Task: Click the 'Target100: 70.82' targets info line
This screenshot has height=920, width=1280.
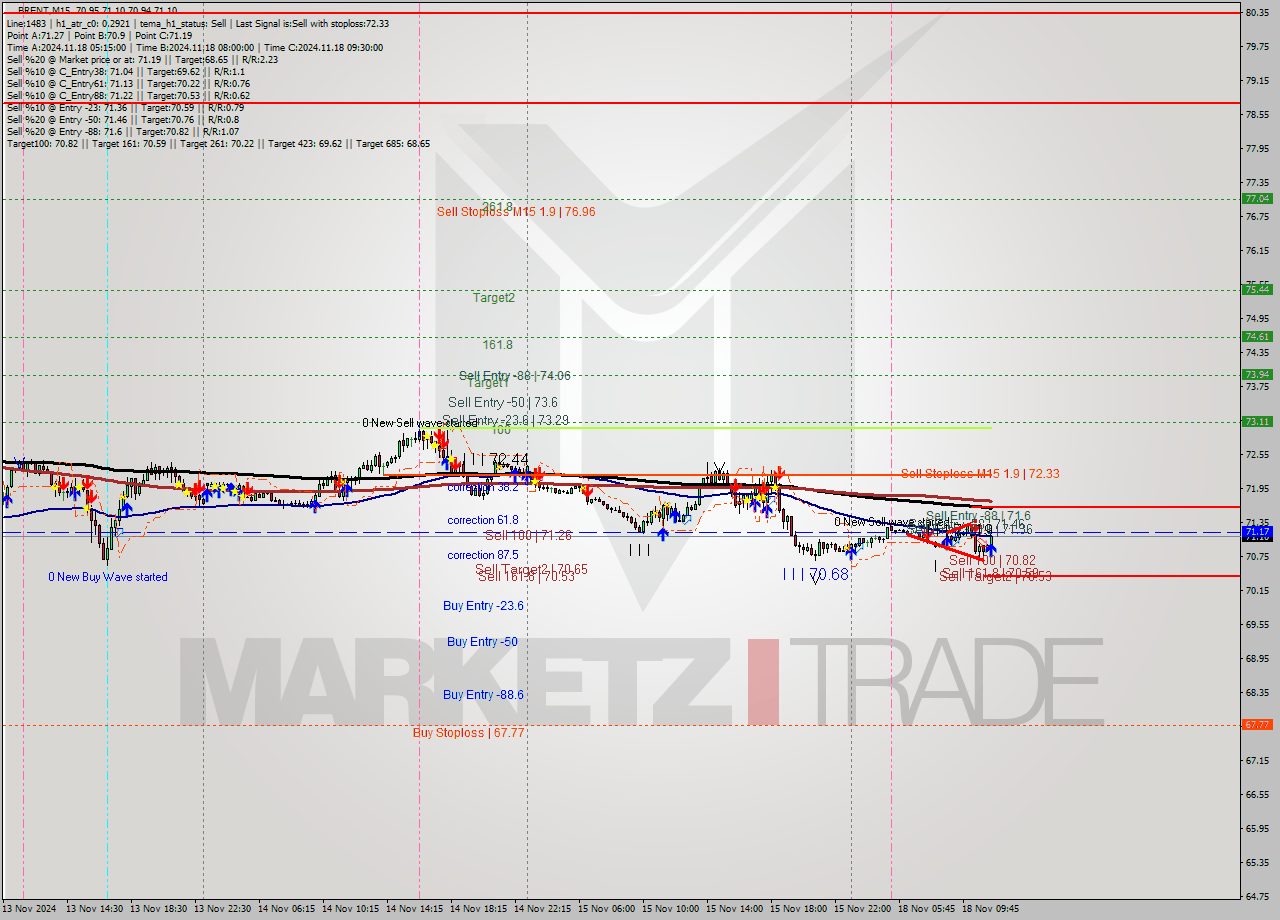Action: click(x=218, y=143)
